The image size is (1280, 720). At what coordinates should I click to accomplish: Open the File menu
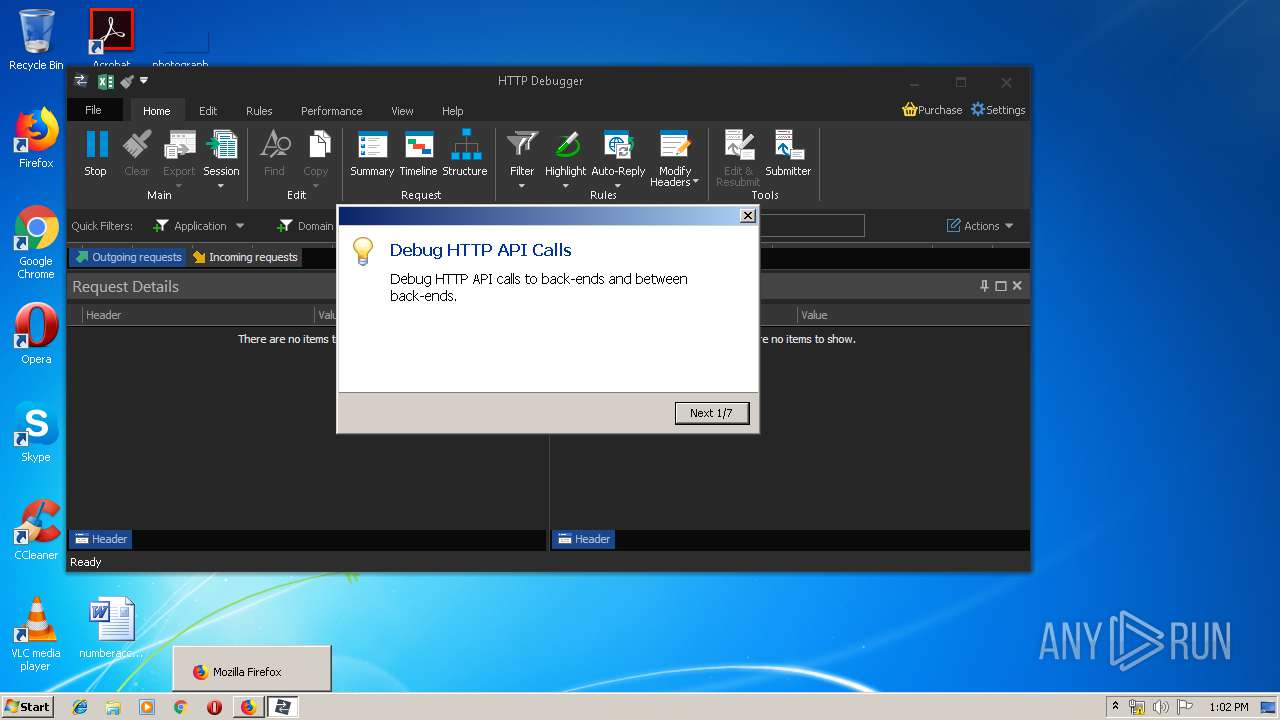pyautogui.click(x=94, y=110)
